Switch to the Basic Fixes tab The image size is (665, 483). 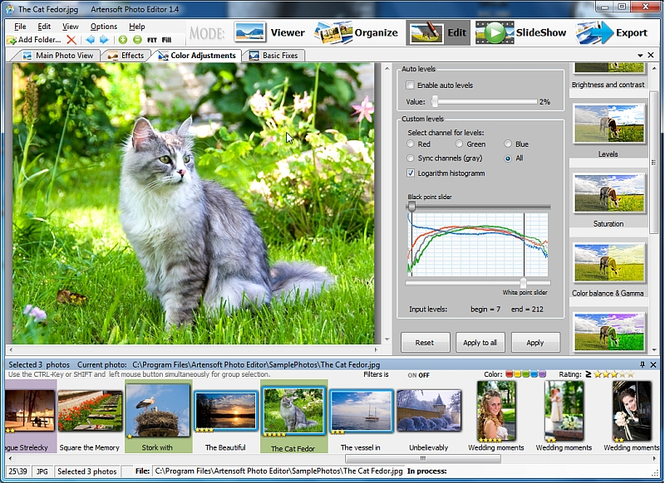coord(274,56)
